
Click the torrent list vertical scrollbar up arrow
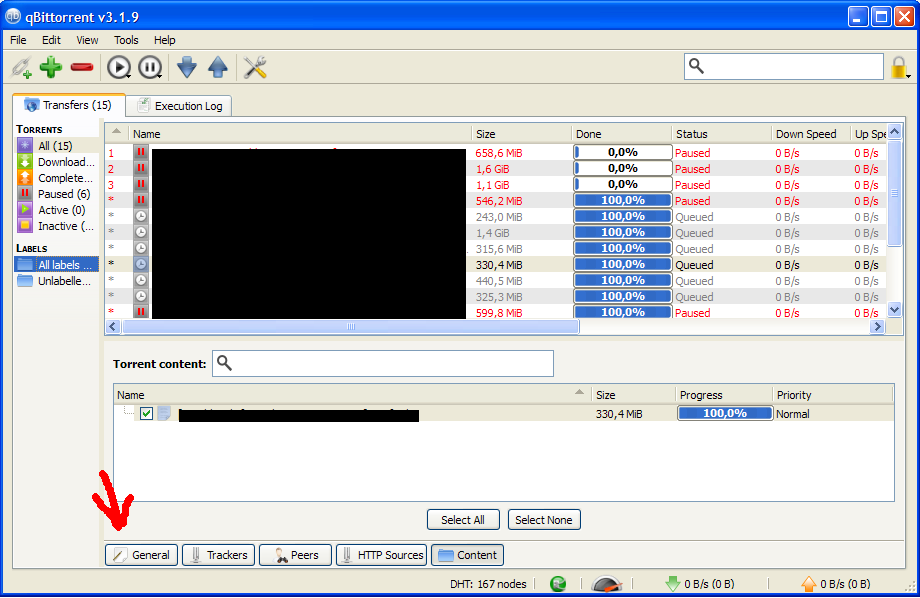894,131
